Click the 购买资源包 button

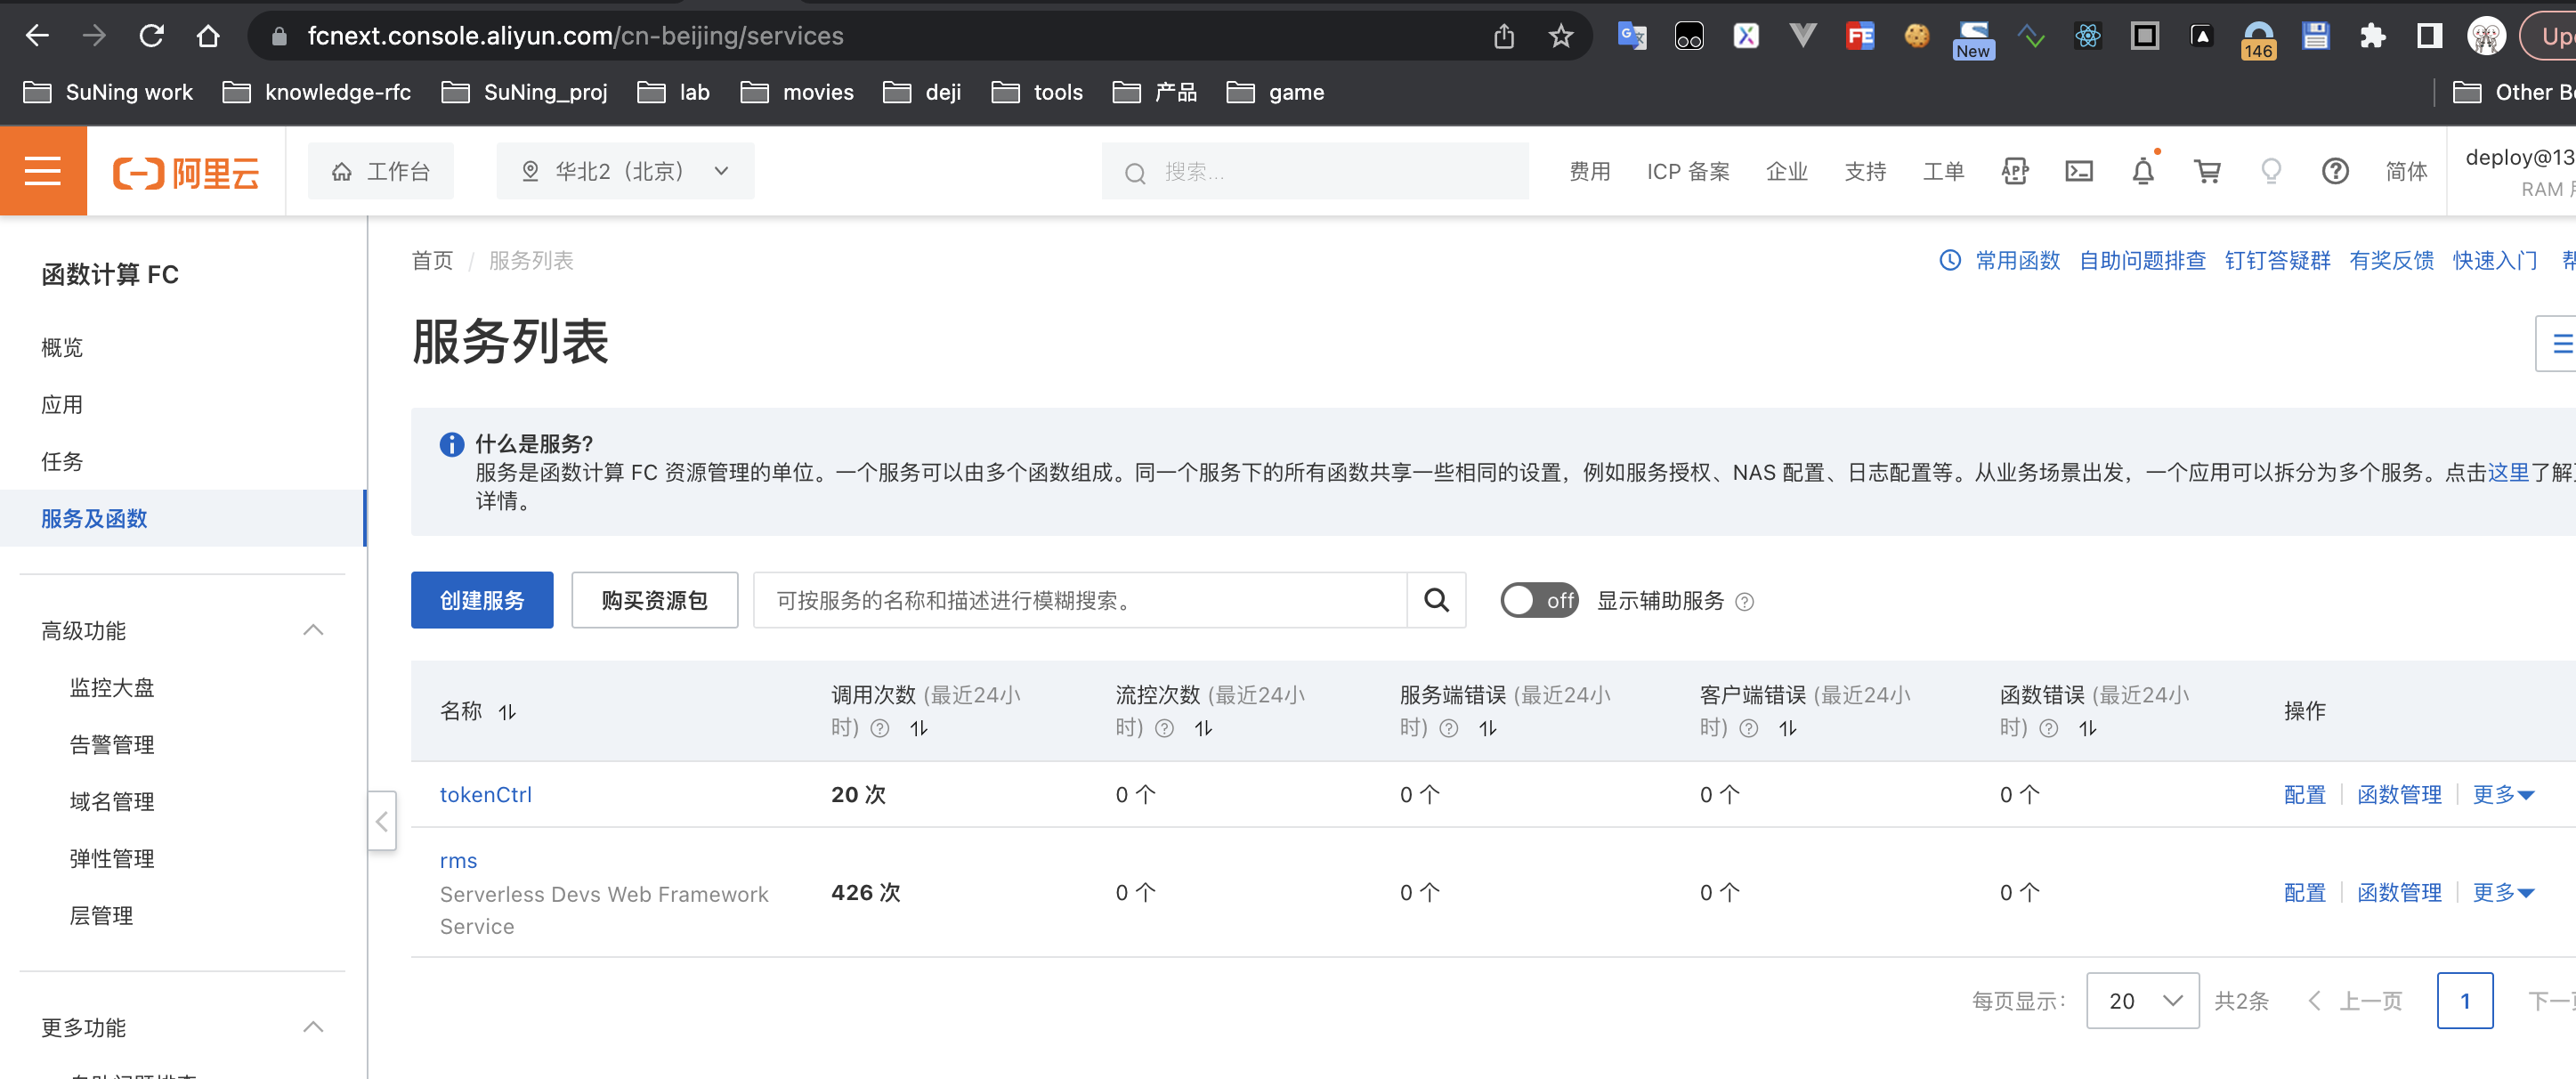654,600
